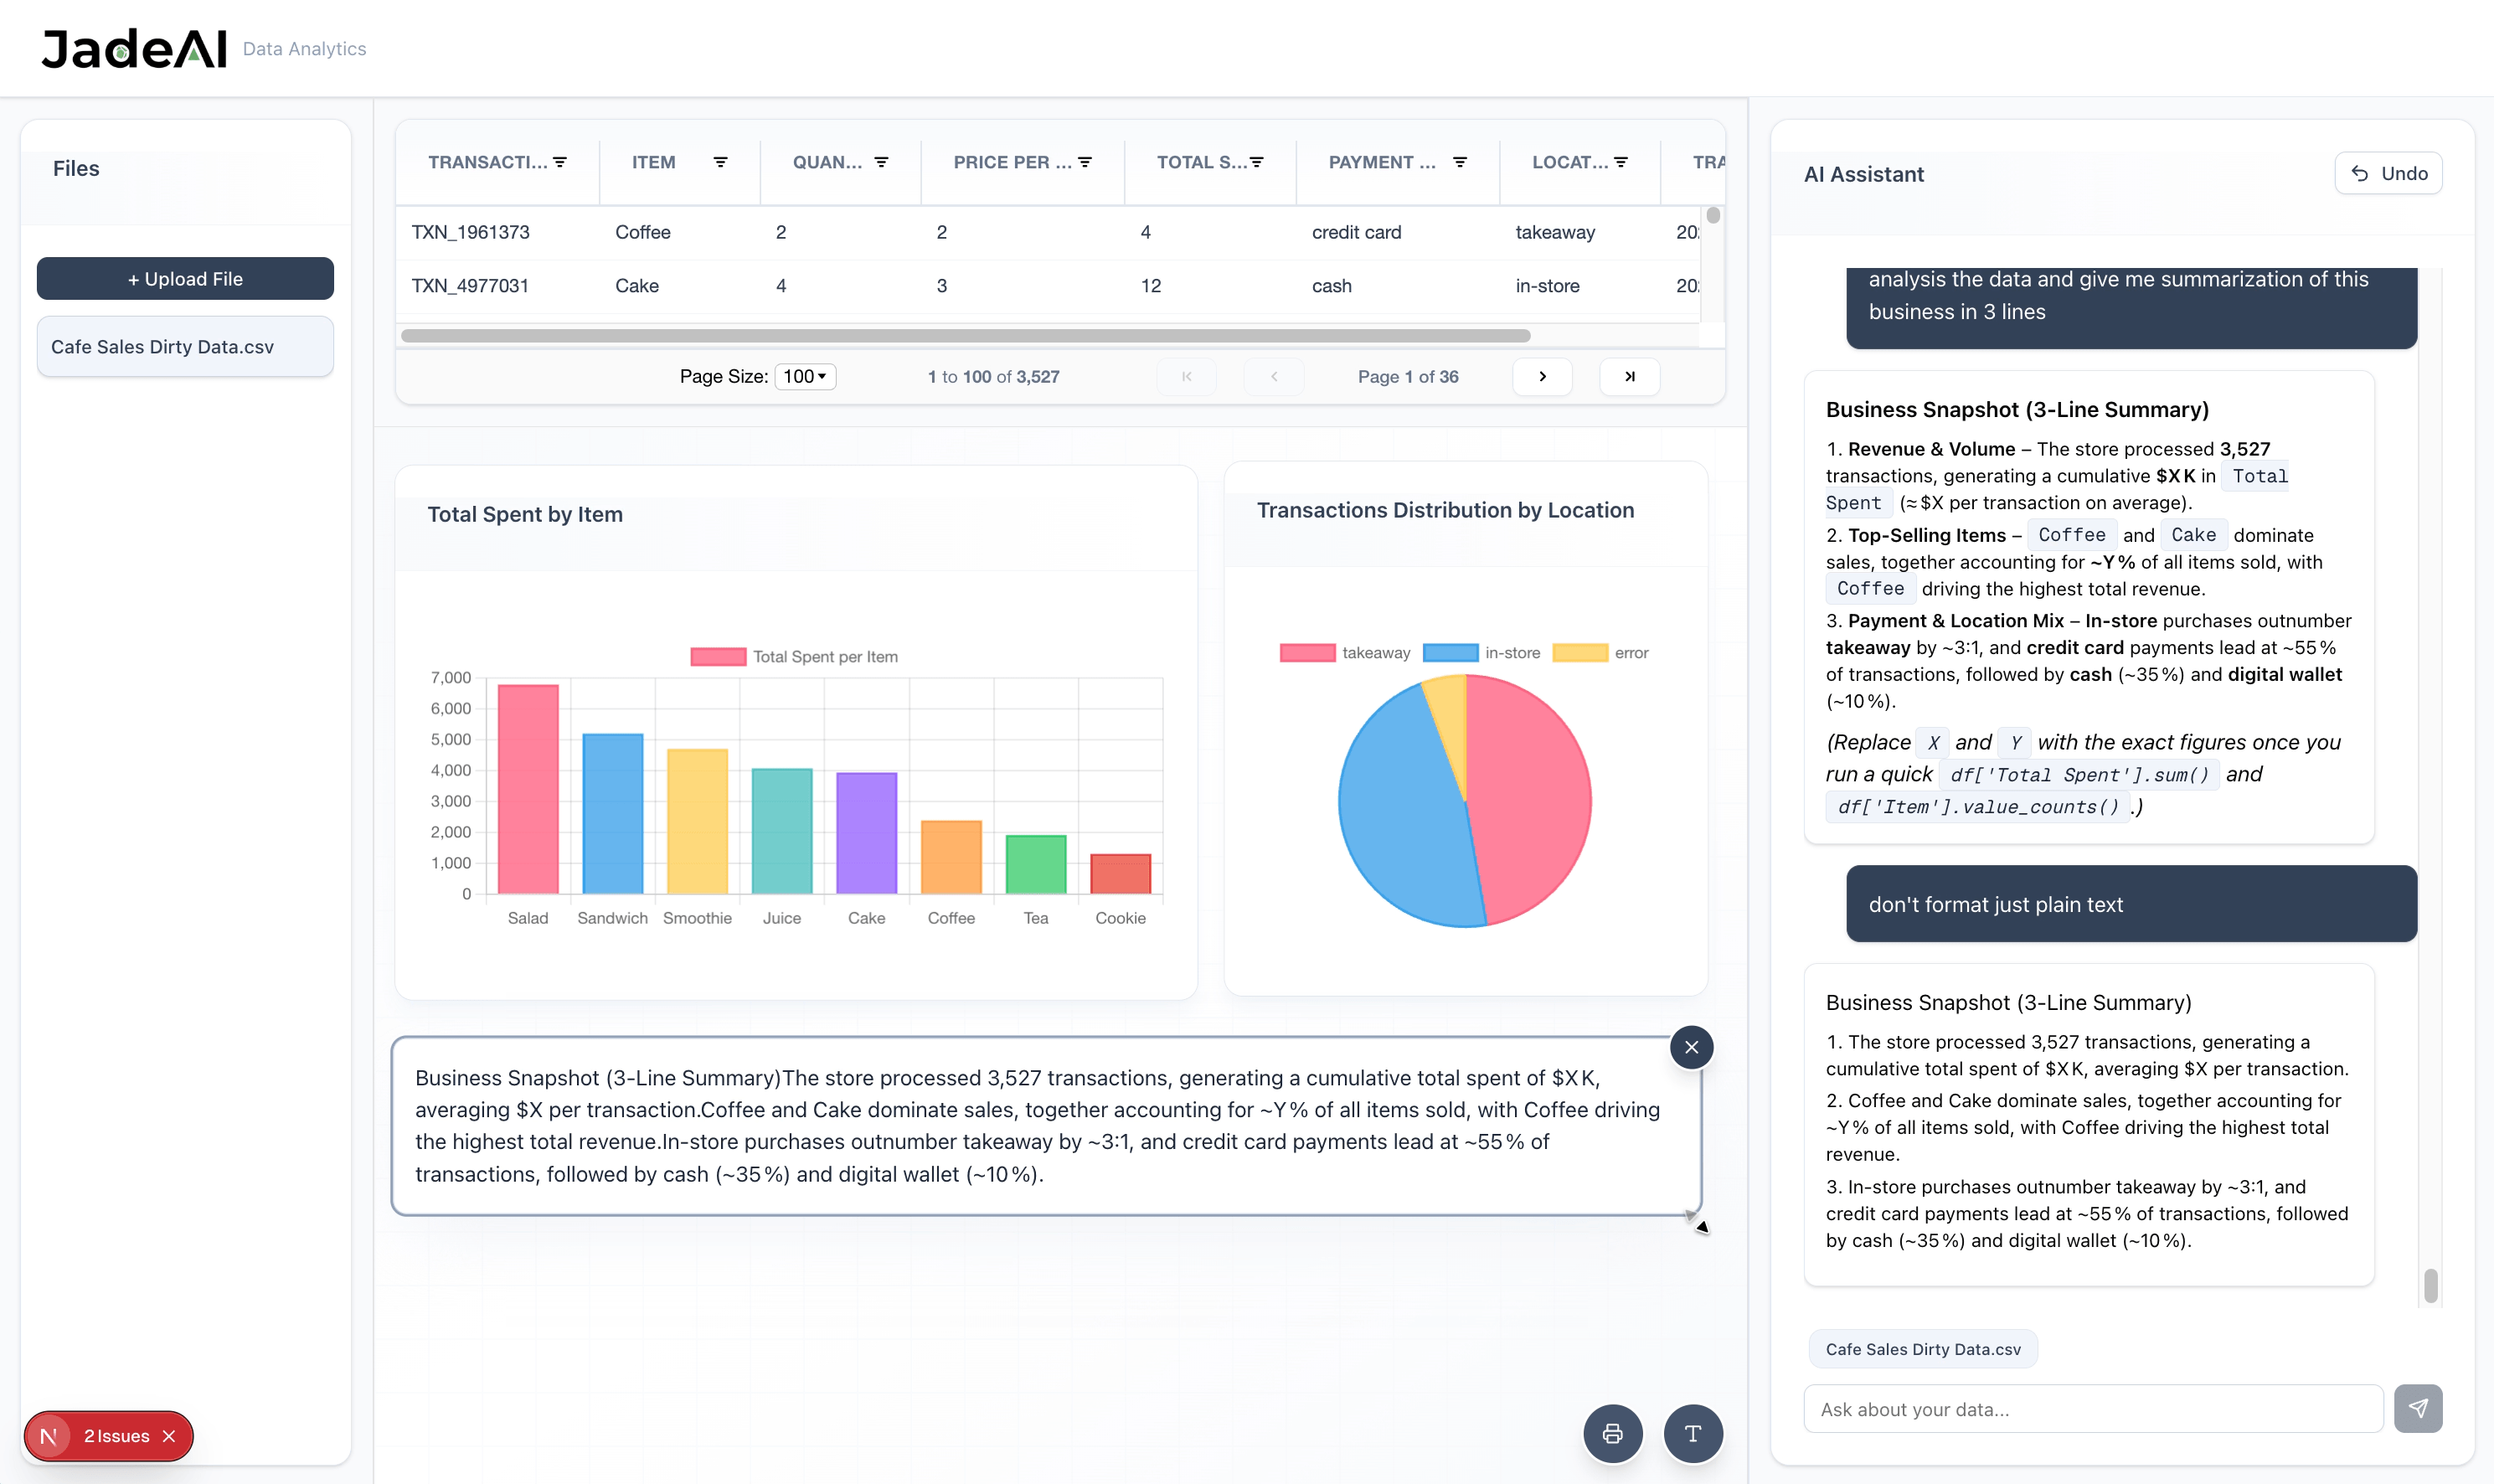Click the Ask about your data input field
This screenshot has width=2494, height=1484.
click(2090, 1408)
